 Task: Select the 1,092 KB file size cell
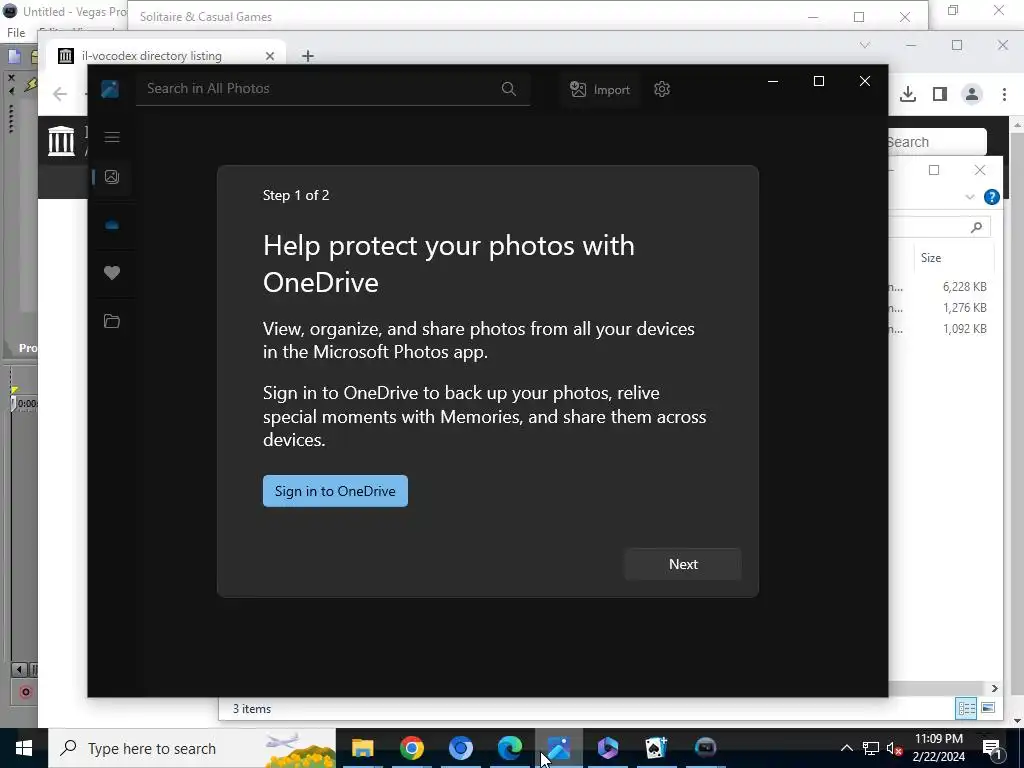point(964,328)
